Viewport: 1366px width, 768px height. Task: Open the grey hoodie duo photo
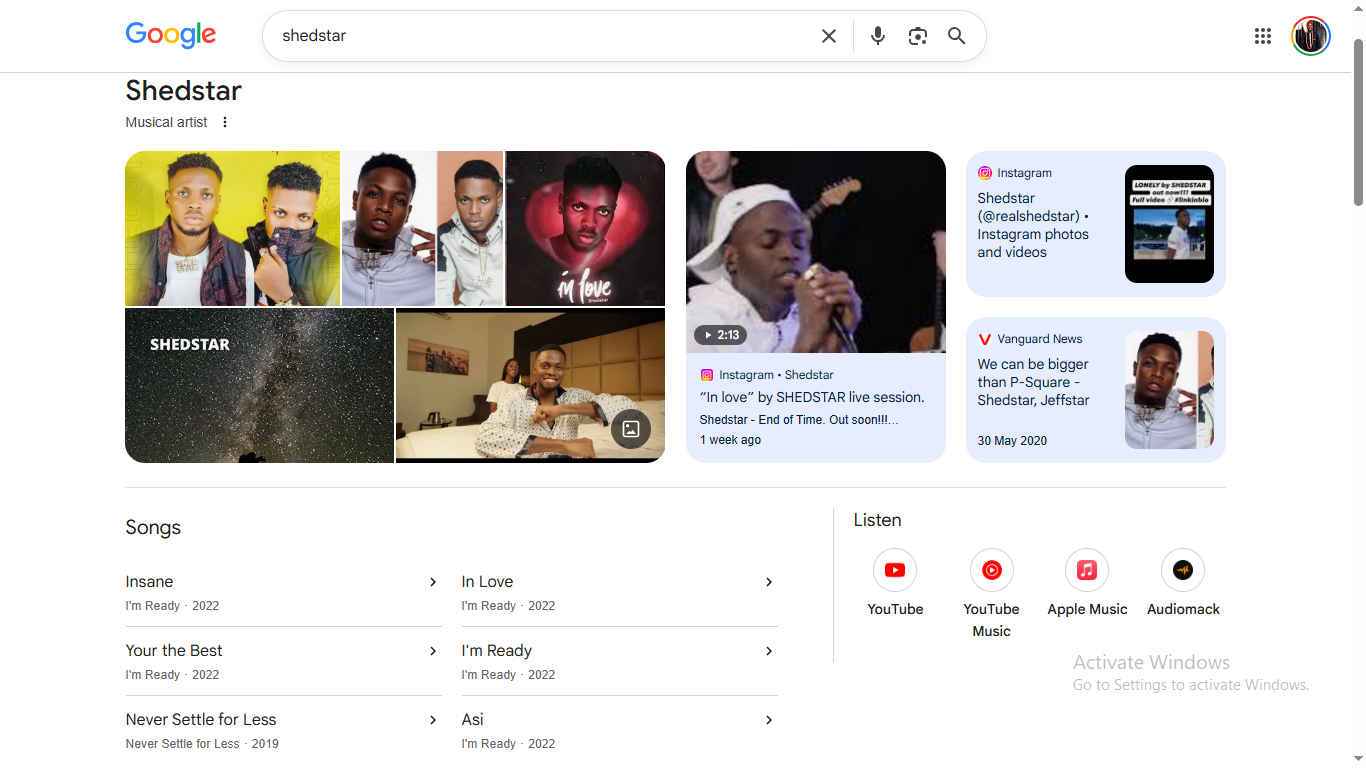click(x=423, y=228)
